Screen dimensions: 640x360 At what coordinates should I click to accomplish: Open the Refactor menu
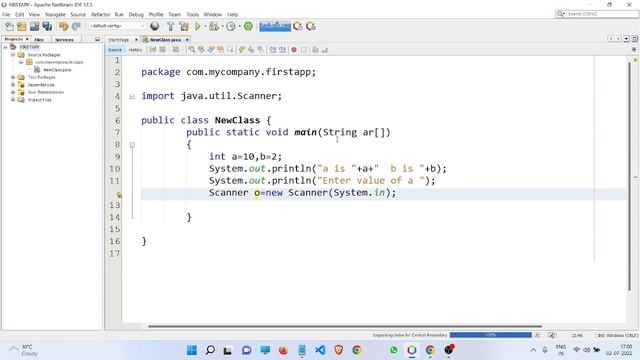click(100, 14)
